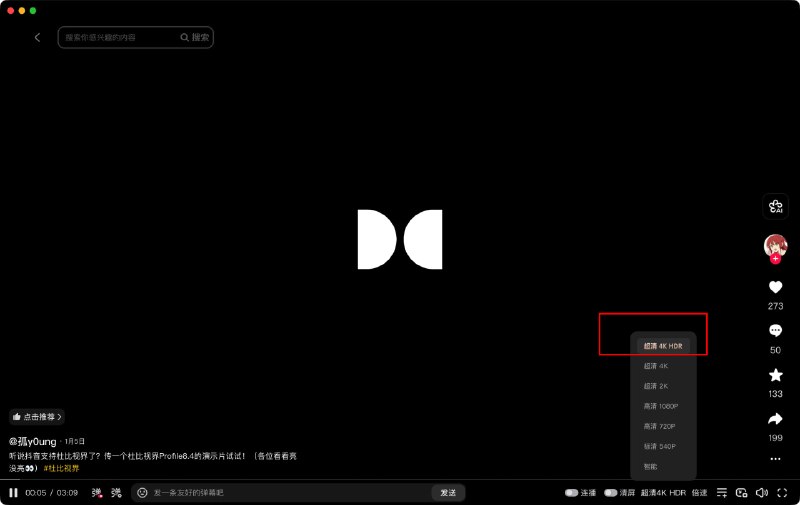Click the video center Dolby logo area
Viewport: 800px width, 505px height.
point(400,239)
